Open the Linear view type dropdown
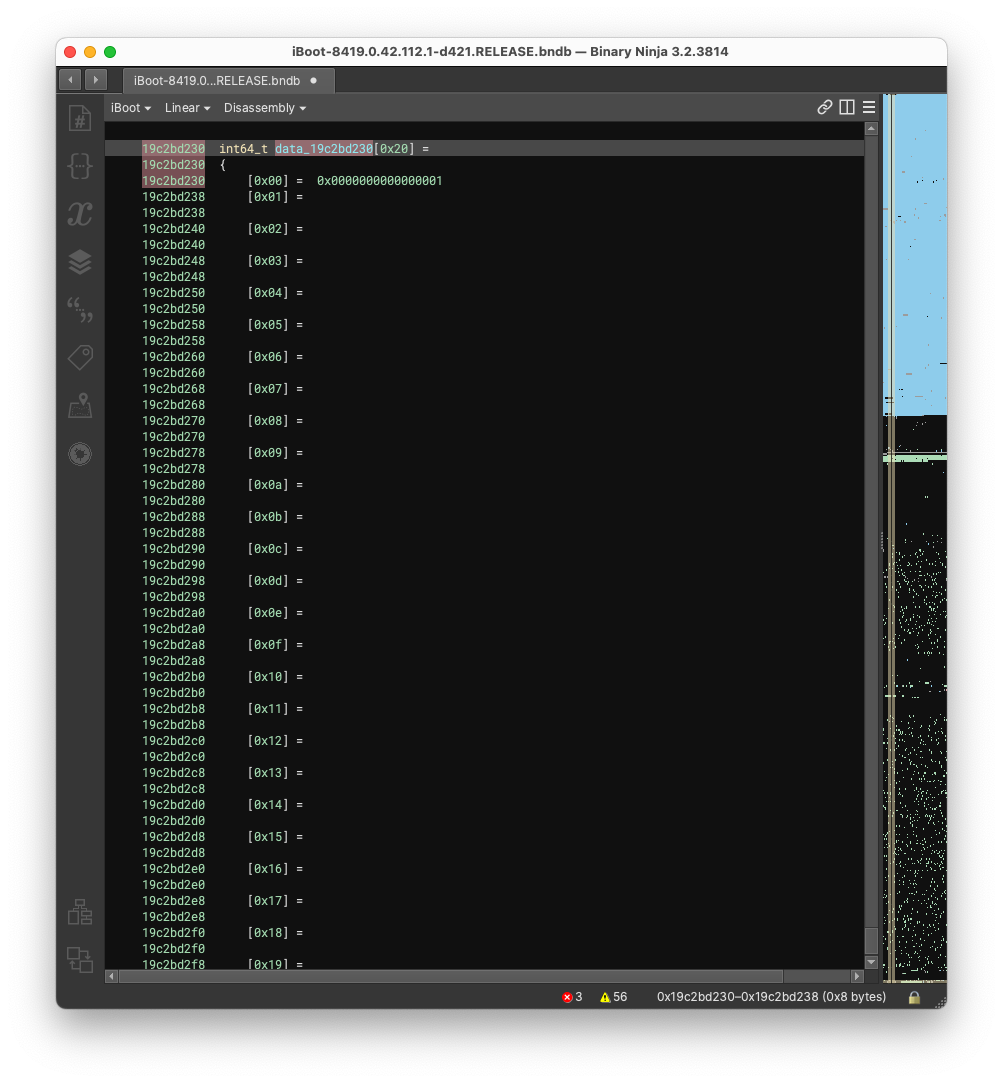Viewport: 1003px width, 1083px height. 187,108
